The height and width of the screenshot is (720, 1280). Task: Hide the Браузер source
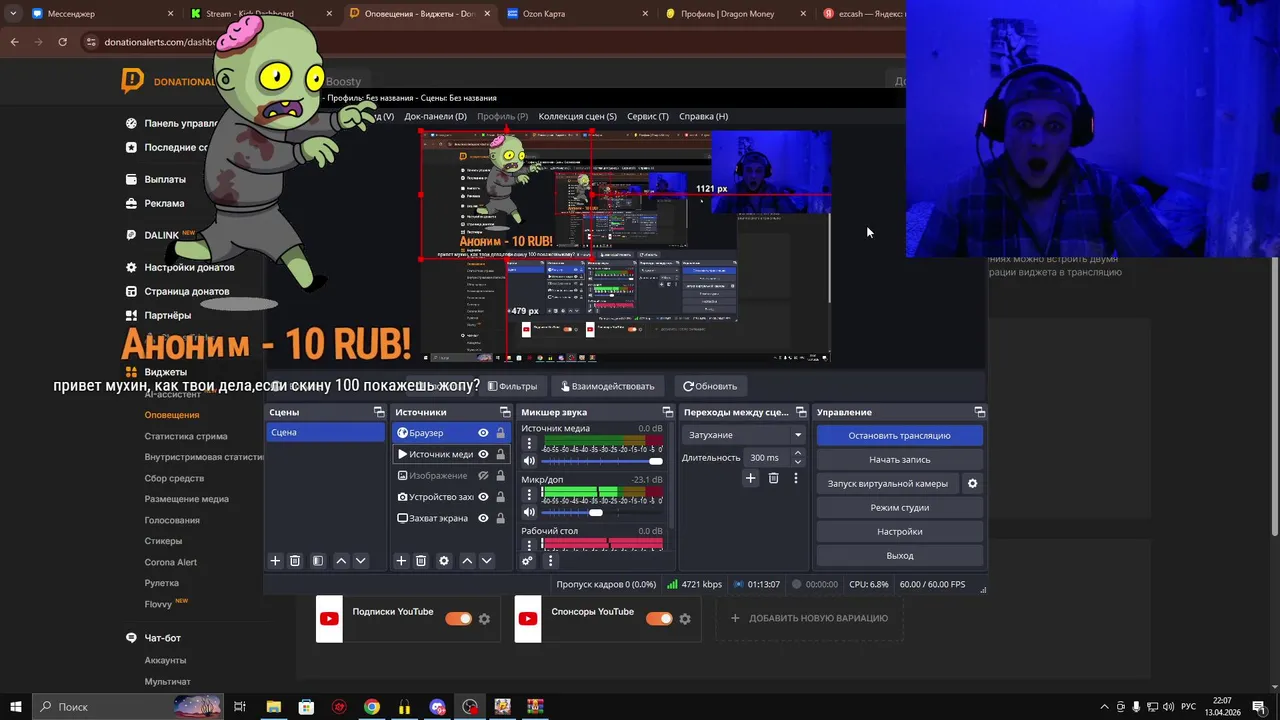[x=483, y=433]
